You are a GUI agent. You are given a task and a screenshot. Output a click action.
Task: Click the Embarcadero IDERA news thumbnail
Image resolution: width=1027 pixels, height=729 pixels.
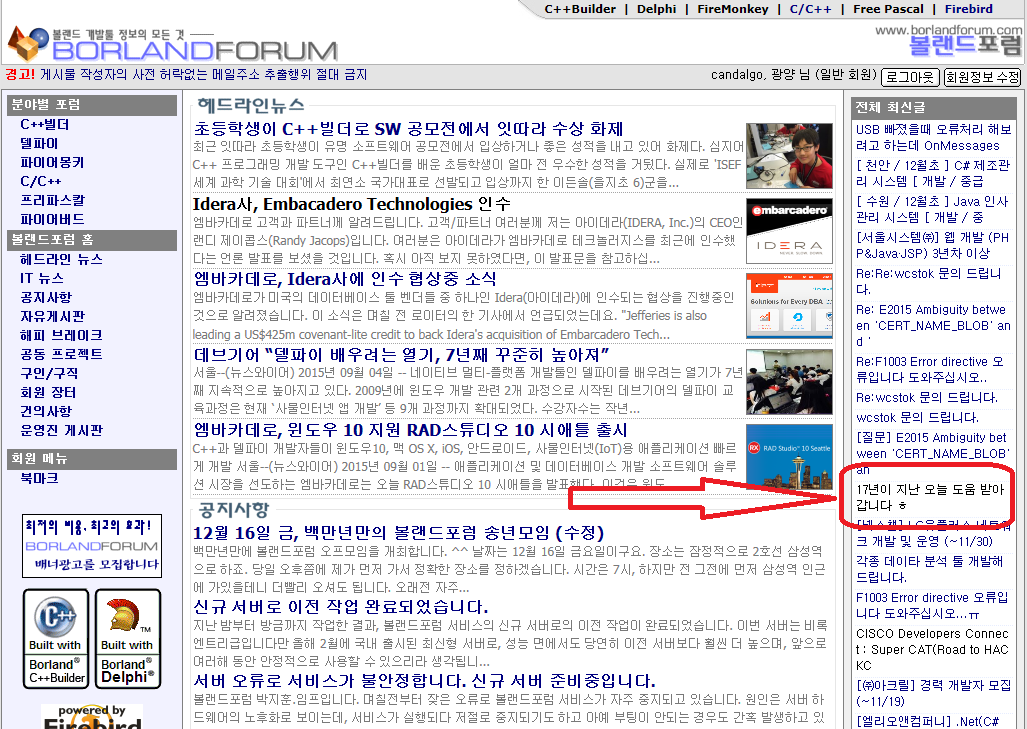tap(788, 231)
